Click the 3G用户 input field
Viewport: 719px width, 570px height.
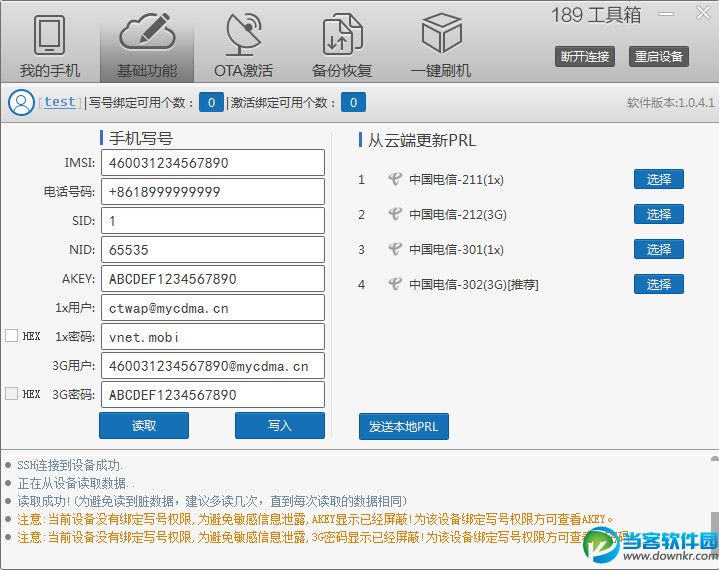(213, 366)
